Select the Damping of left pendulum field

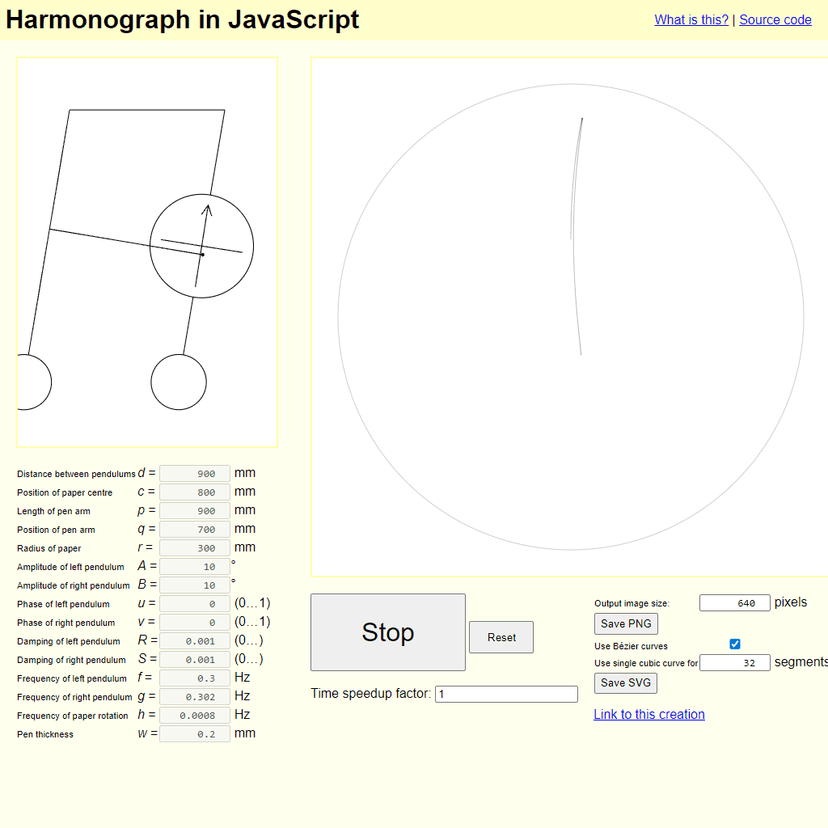click(194, 640)
